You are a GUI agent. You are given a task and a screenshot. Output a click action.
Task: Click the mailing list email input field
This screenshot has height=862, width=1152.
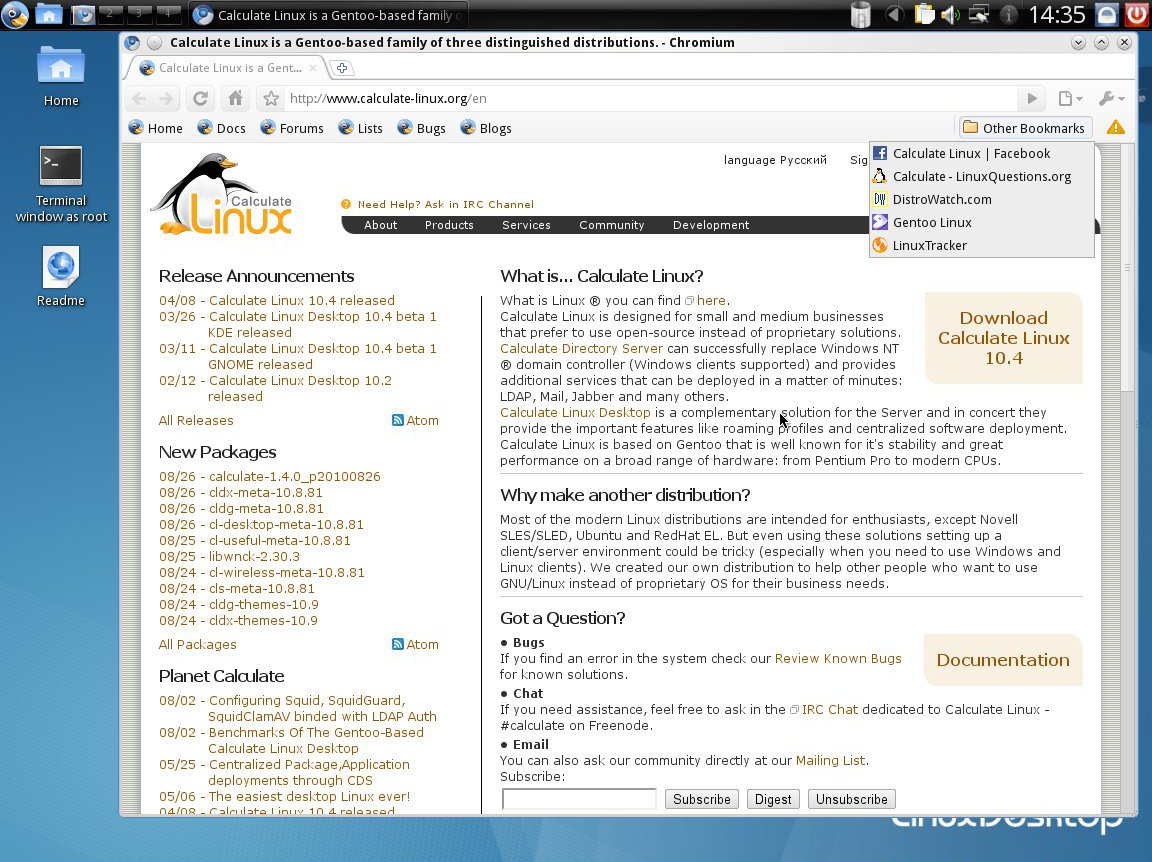pos(579,799)
